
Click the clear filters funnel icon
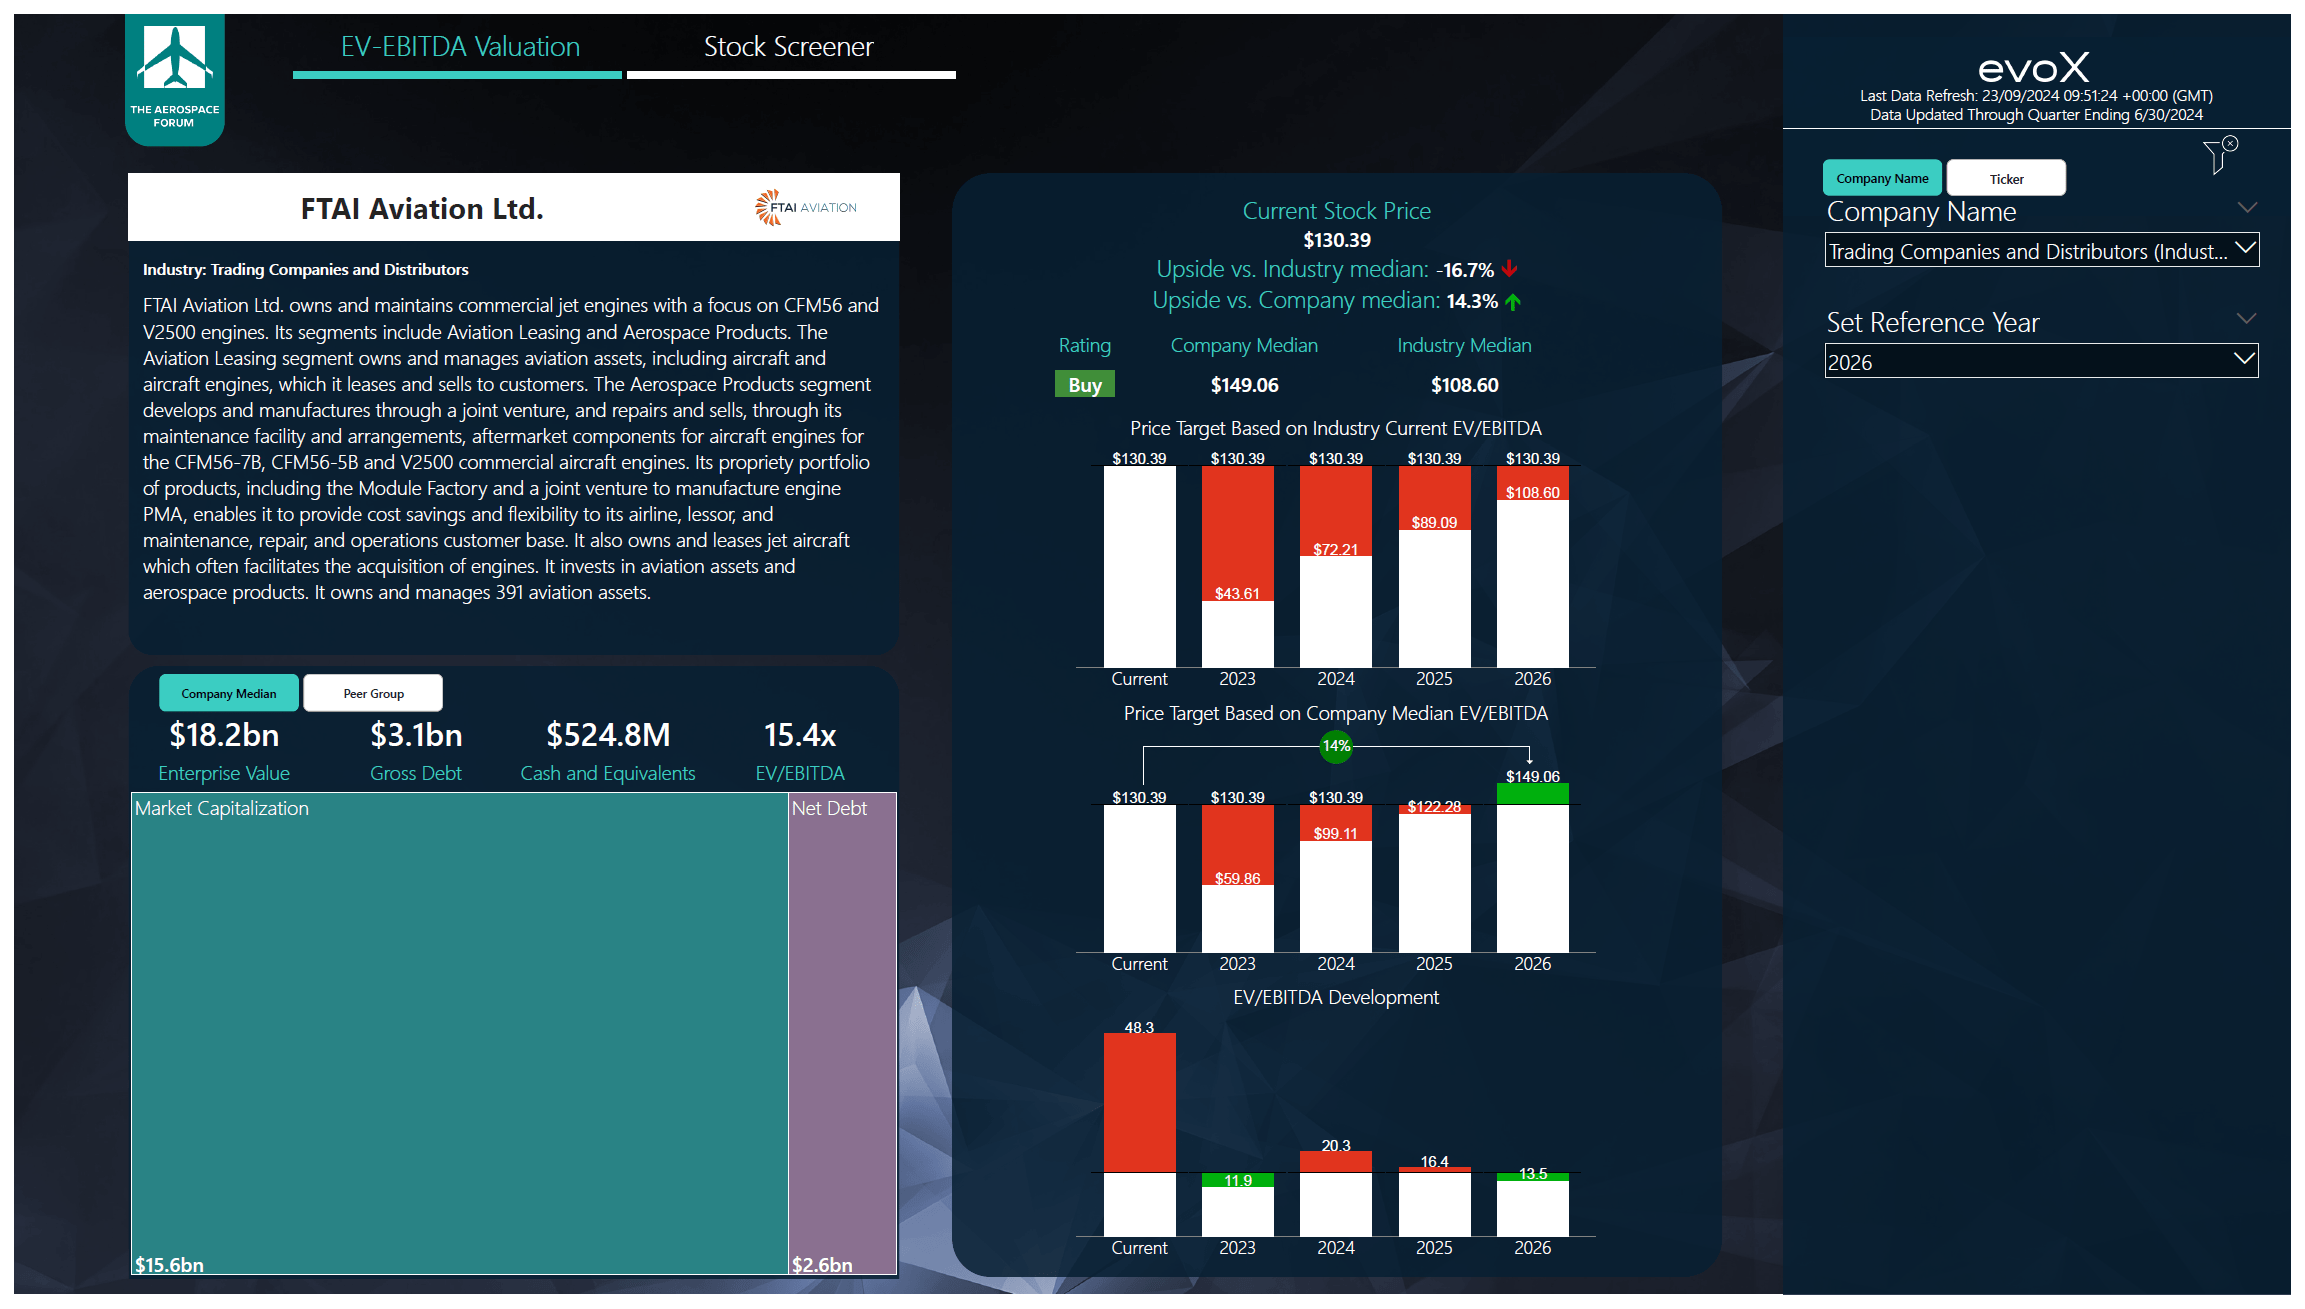[2220, 156]
